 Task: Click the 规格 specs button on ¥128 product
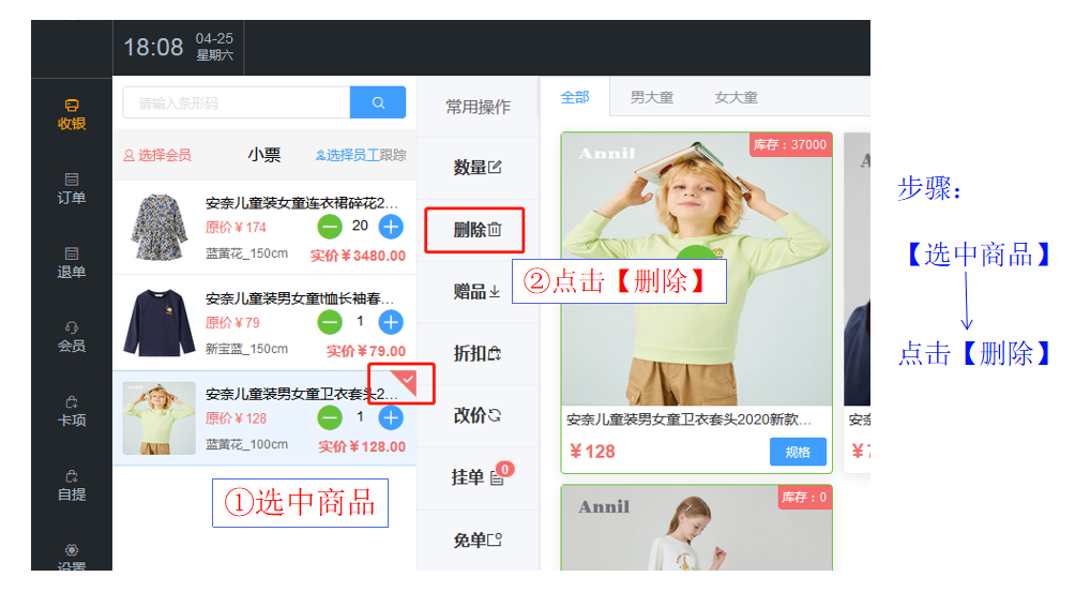[x=798, y=452]
